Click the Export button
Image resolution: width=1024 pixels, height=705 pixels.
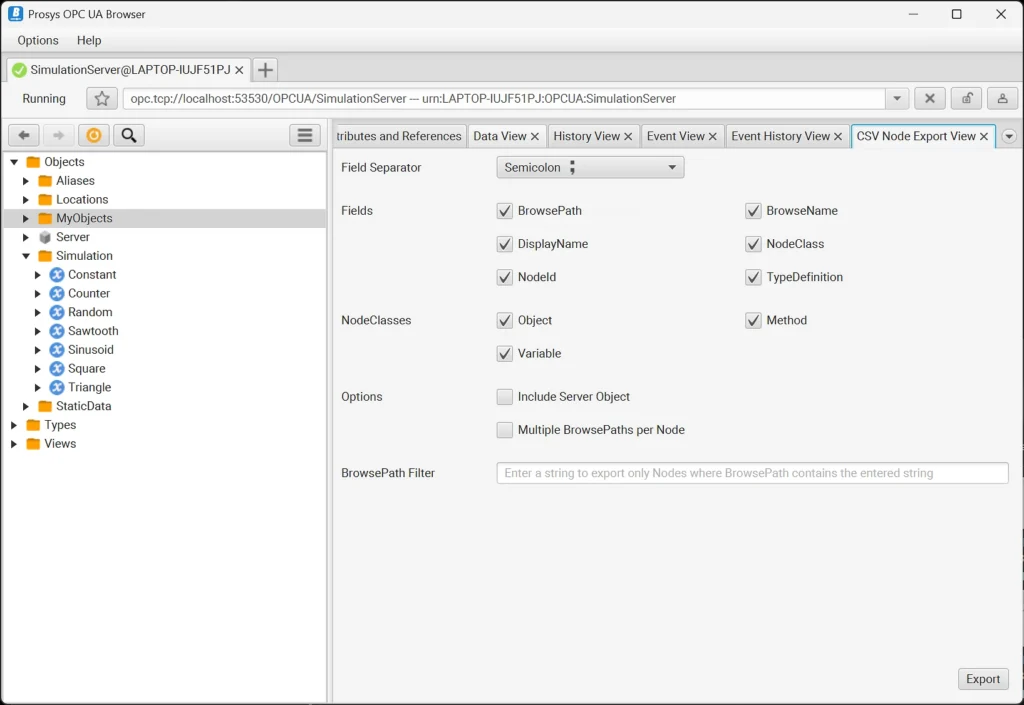point(982,678)
